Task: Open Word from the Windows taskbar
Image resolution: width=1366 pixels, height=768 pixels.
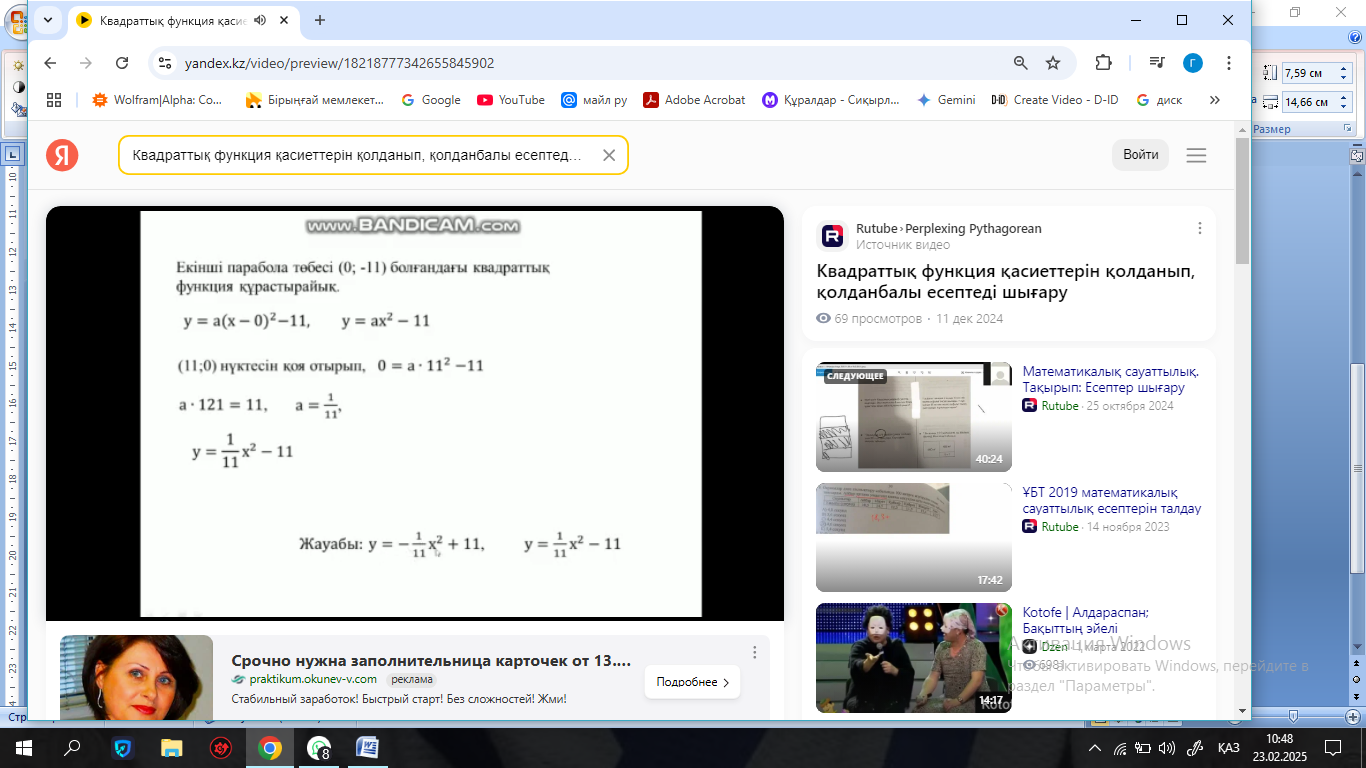Action: (x=367, y=747)
